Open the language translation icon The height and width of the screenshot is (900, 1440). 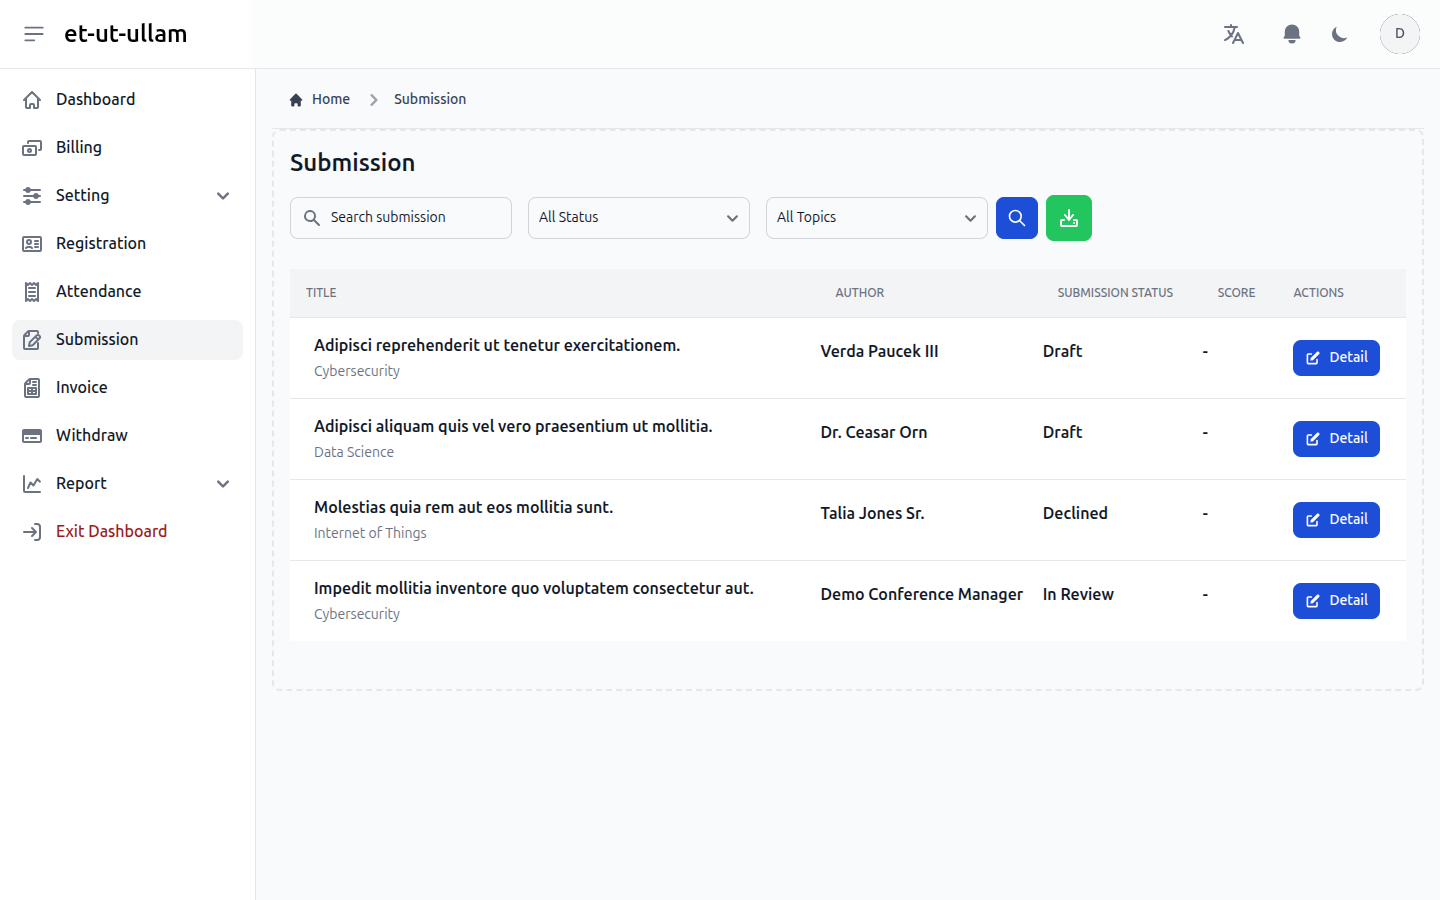1234,34
